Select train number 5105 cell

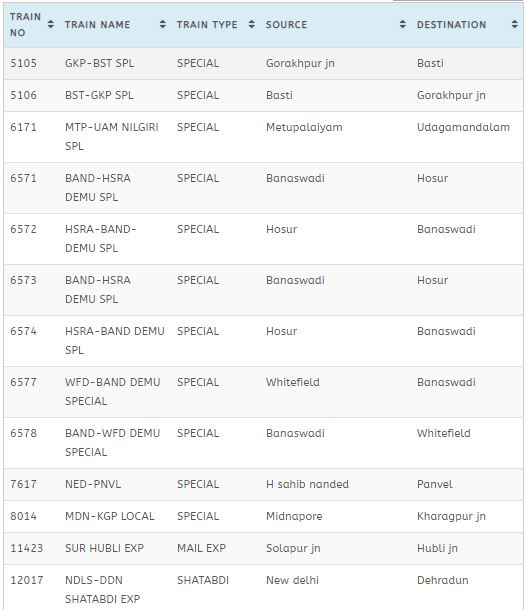click(24, 63)
